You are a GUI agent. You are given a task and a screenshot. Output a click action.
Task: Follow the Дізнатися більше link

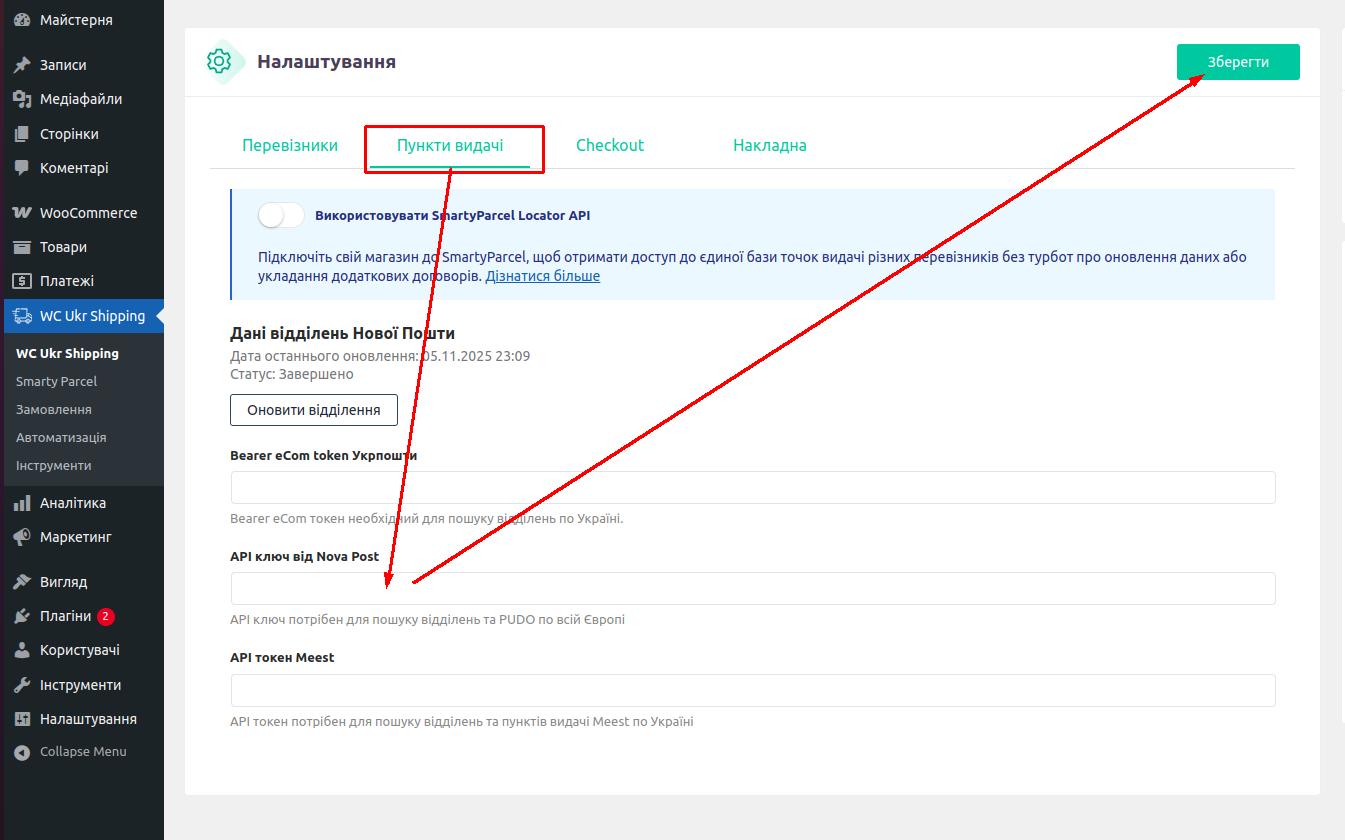click(x=542, y=276)
